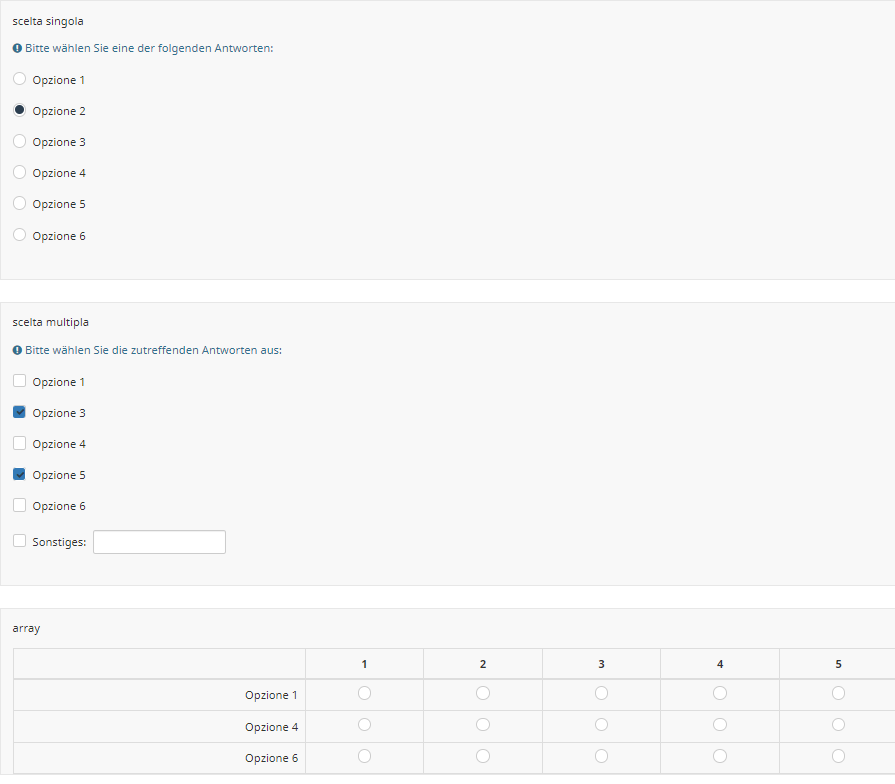This screenshot has height=784, width=895.
Task: Click the 'scelta multipla' question title
Action: 51,322
